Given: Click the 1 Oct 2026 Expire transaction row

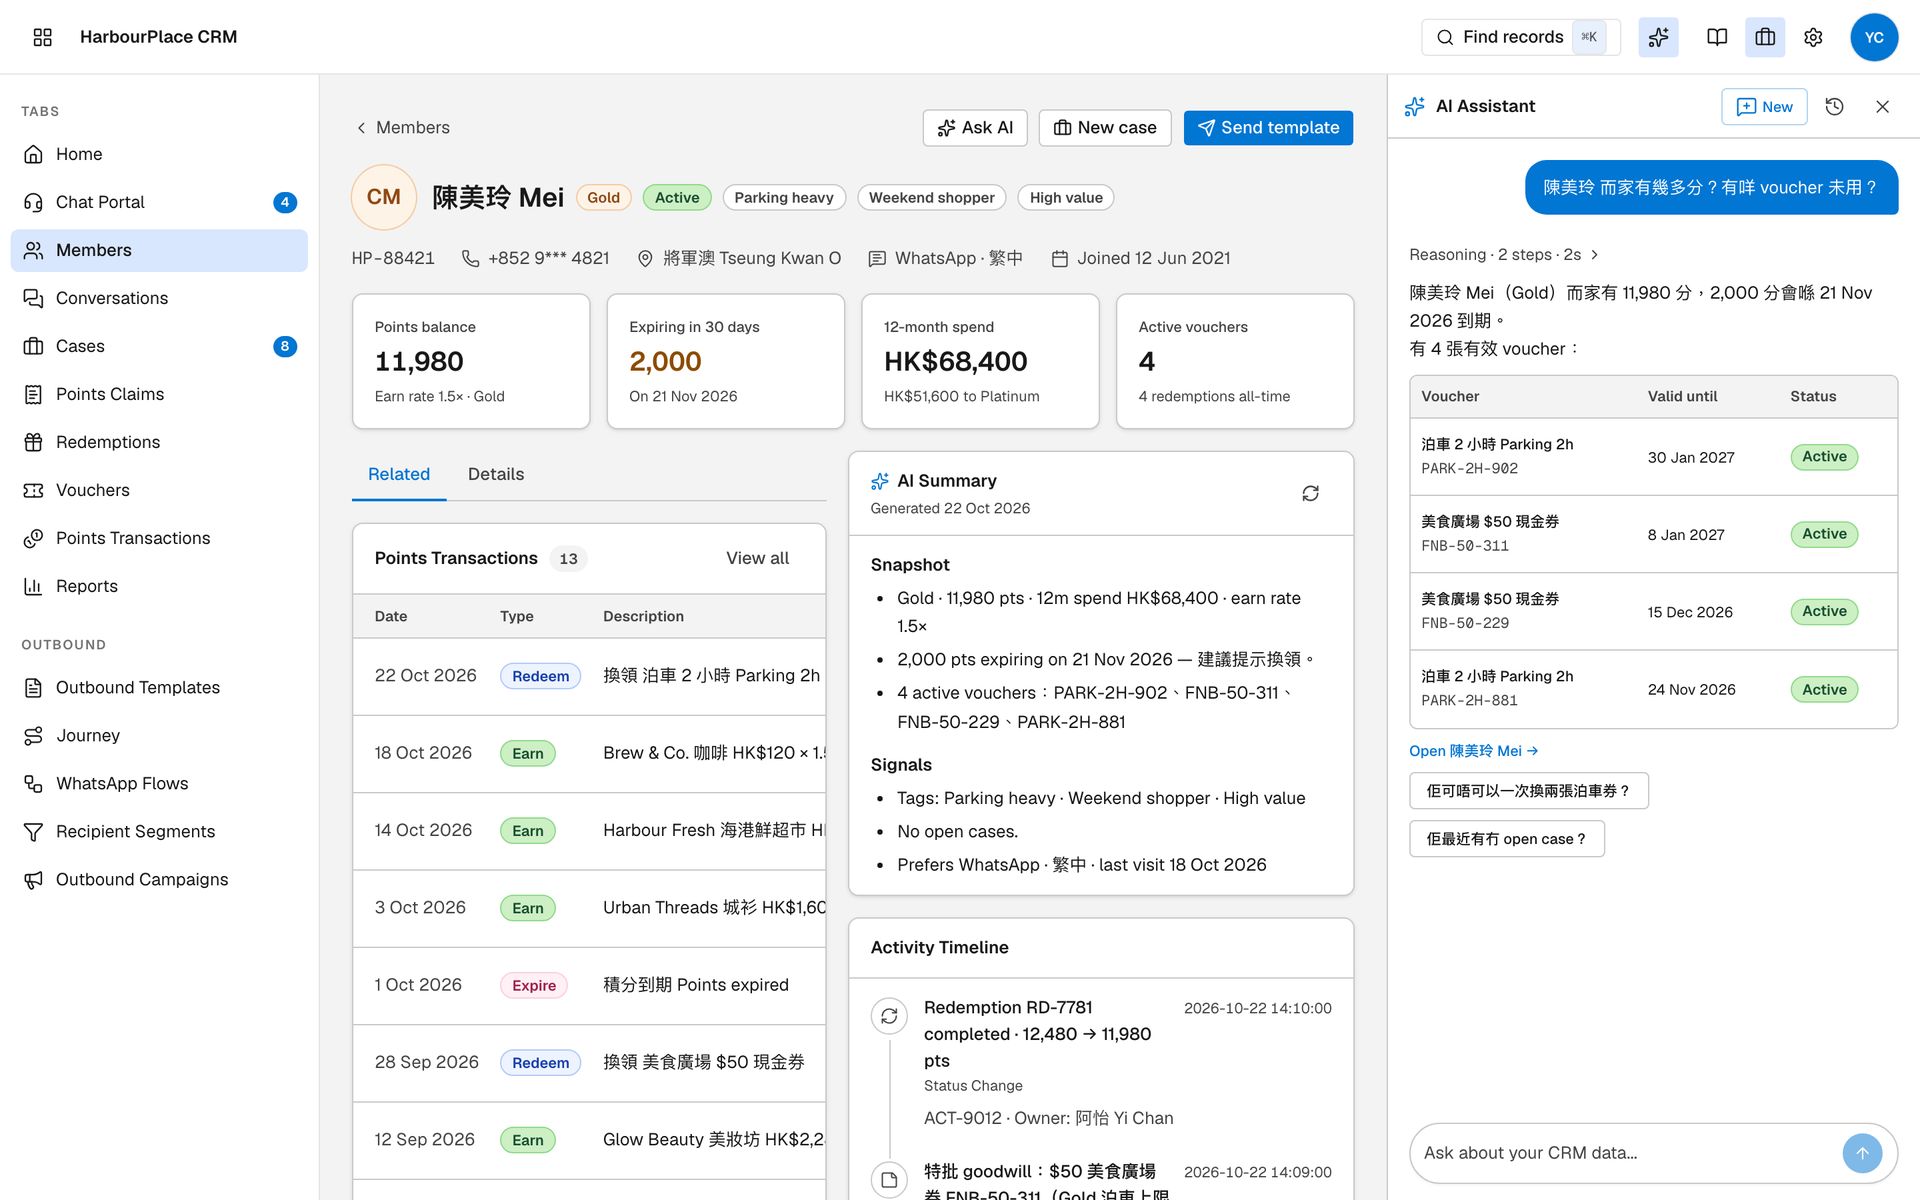Looking at the screenshot, I should tap(589, 986).
